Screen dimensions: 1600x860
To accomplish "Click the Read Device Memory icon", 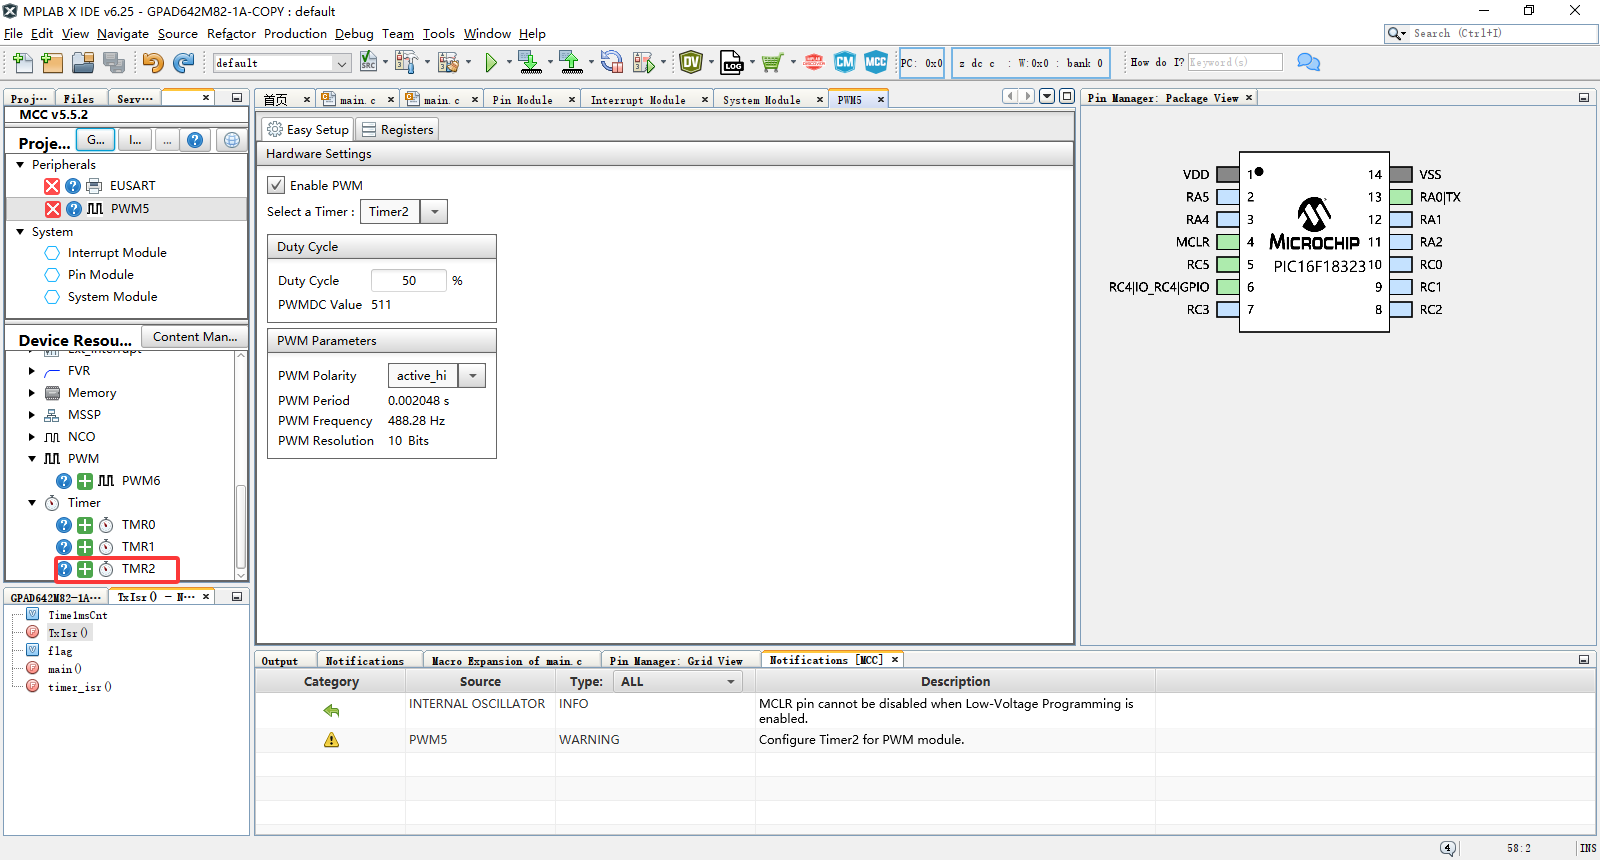I will point(571,62).
